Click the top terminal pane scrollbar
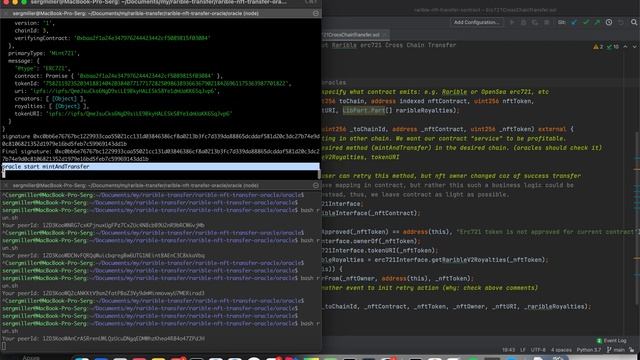 319,174
